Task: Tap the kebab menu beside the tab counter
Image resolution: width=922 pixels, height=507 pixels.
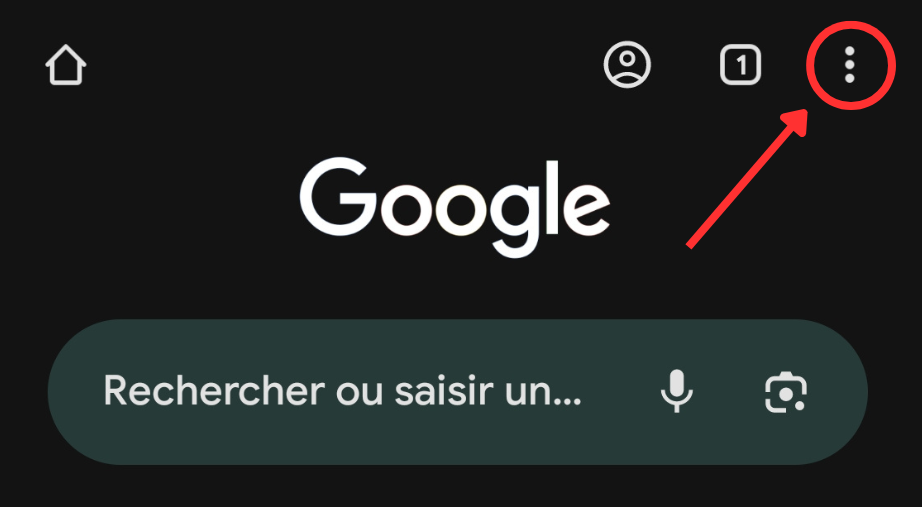Action: pos(849,65)
